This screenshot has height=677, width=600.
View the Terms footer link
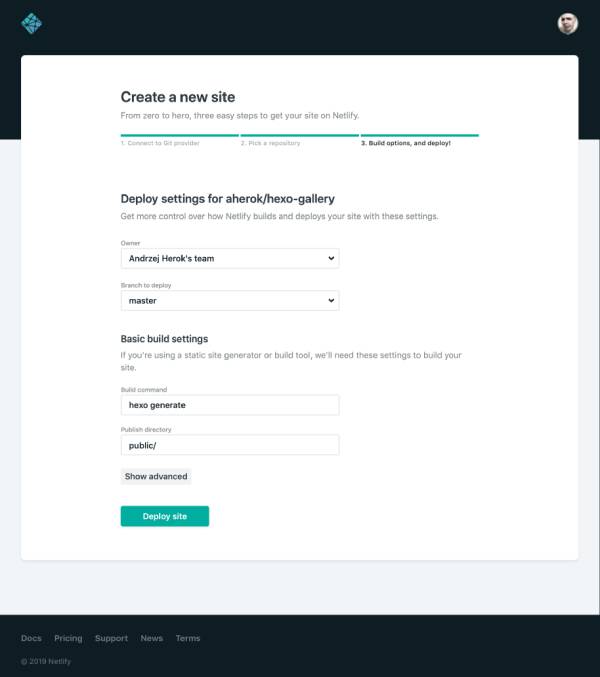click(188, 638)
